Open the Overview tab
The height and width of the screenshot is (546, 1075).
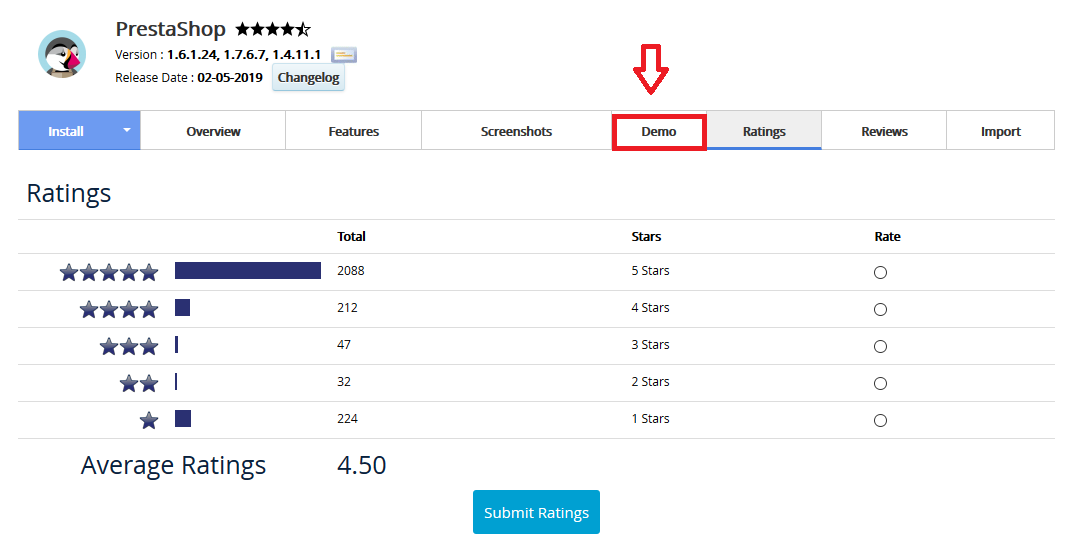(x=213, y=131)
